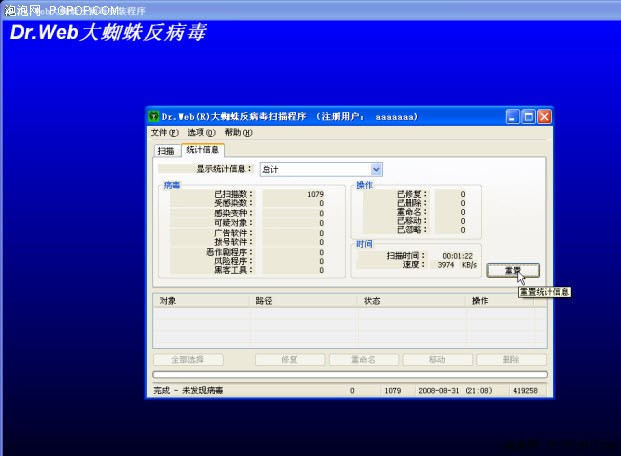
Task: Minimize the Dr.Web scanner window
Action: (512, 117)
